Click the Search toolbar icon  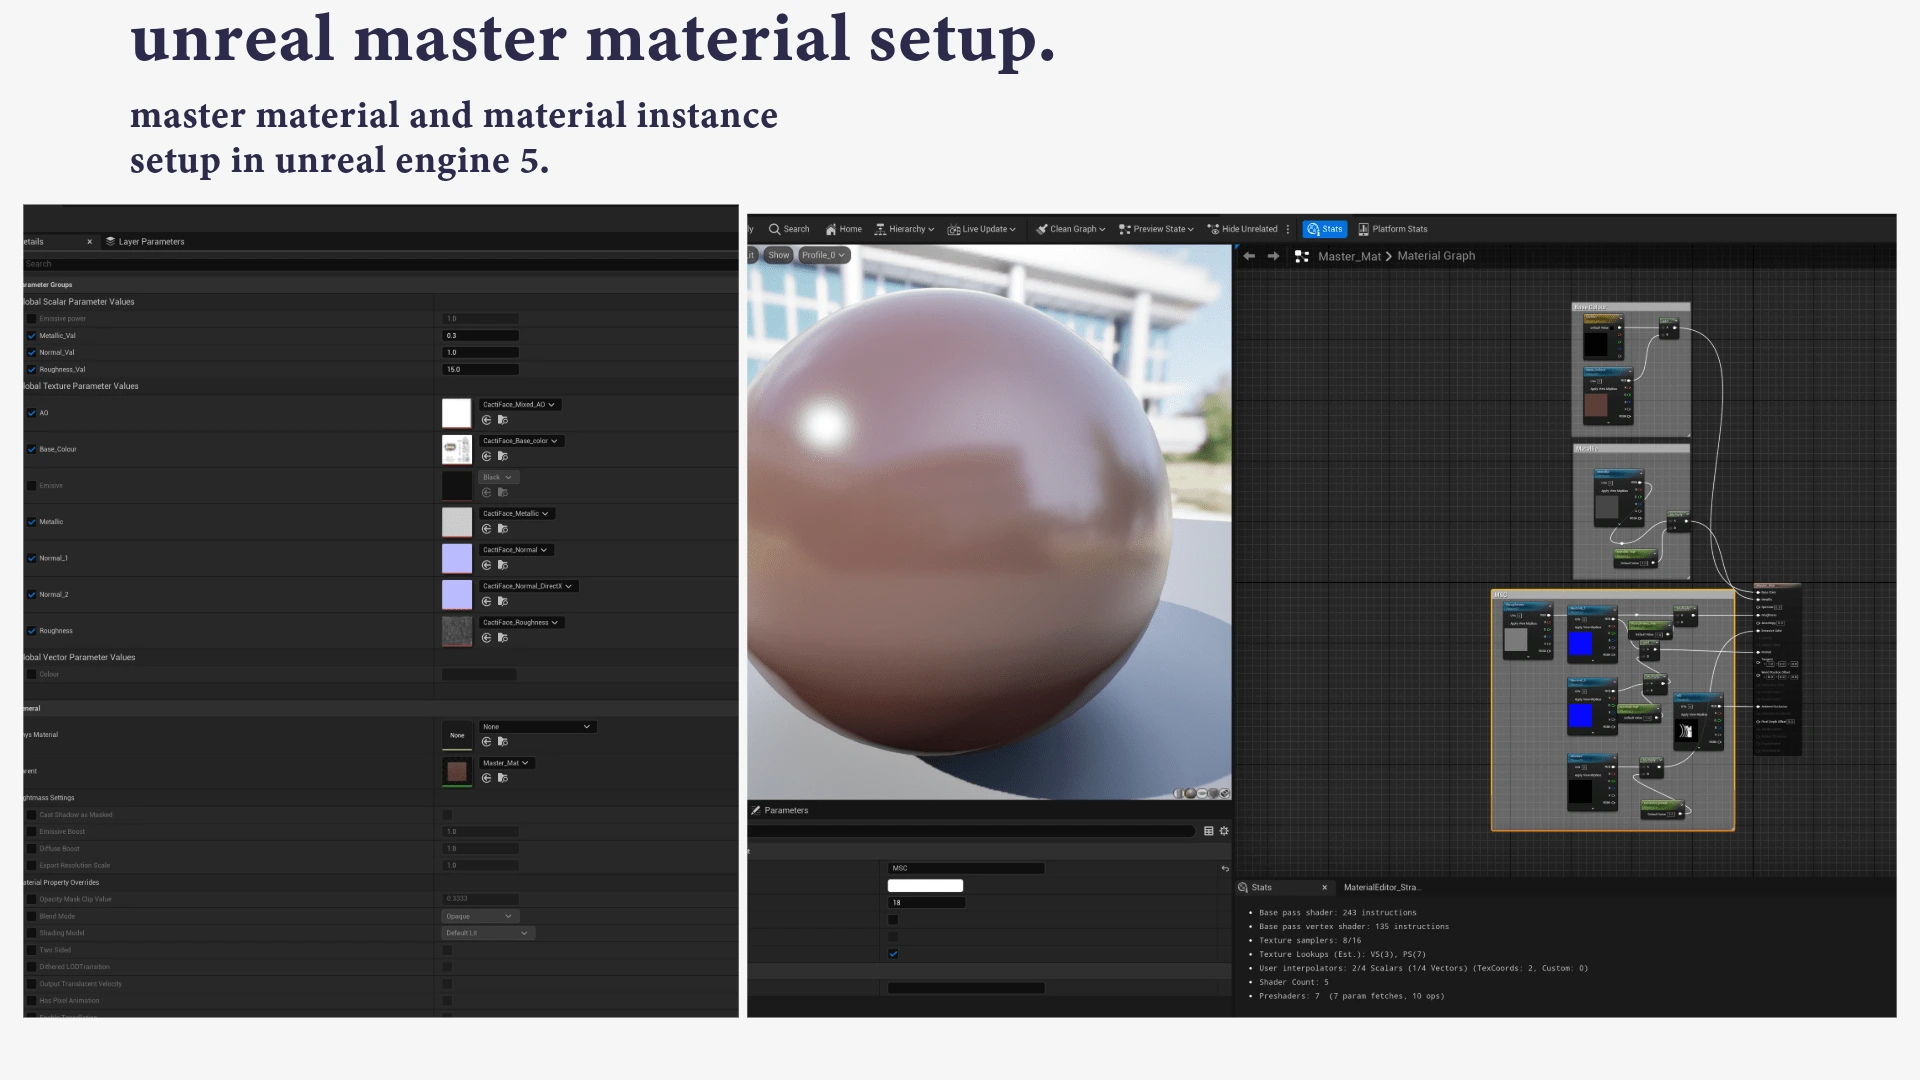pyautogui.click(x=774, y=229)
